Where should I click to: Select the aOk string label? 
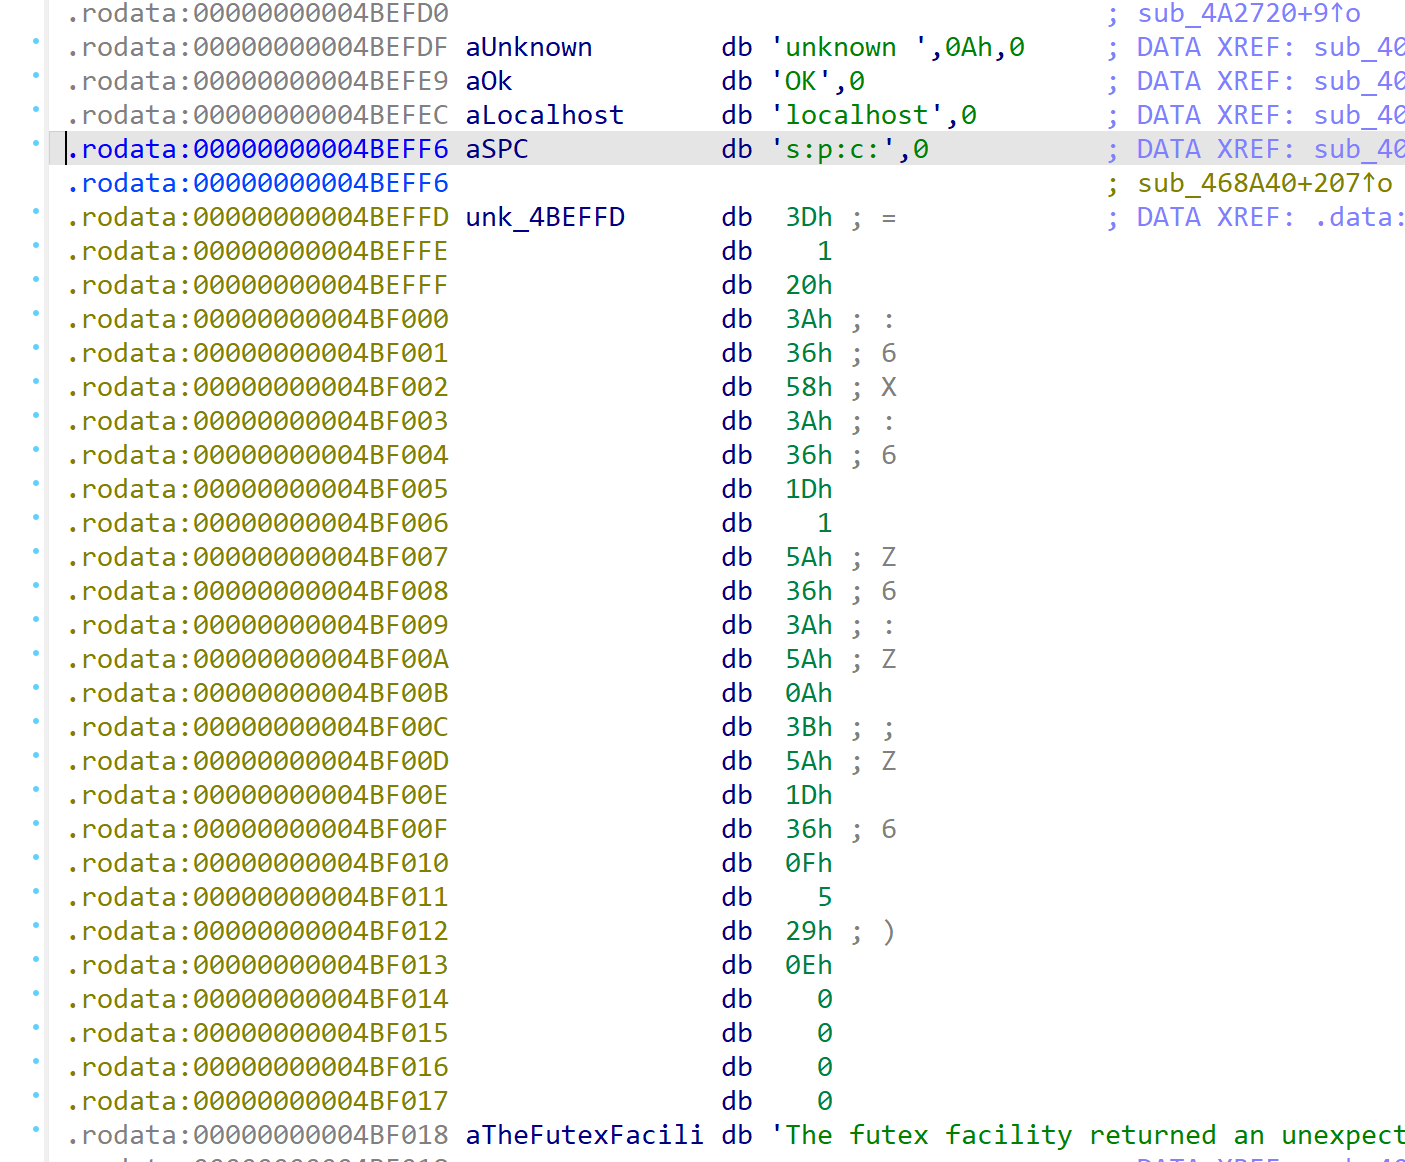[x=488, y=81]
